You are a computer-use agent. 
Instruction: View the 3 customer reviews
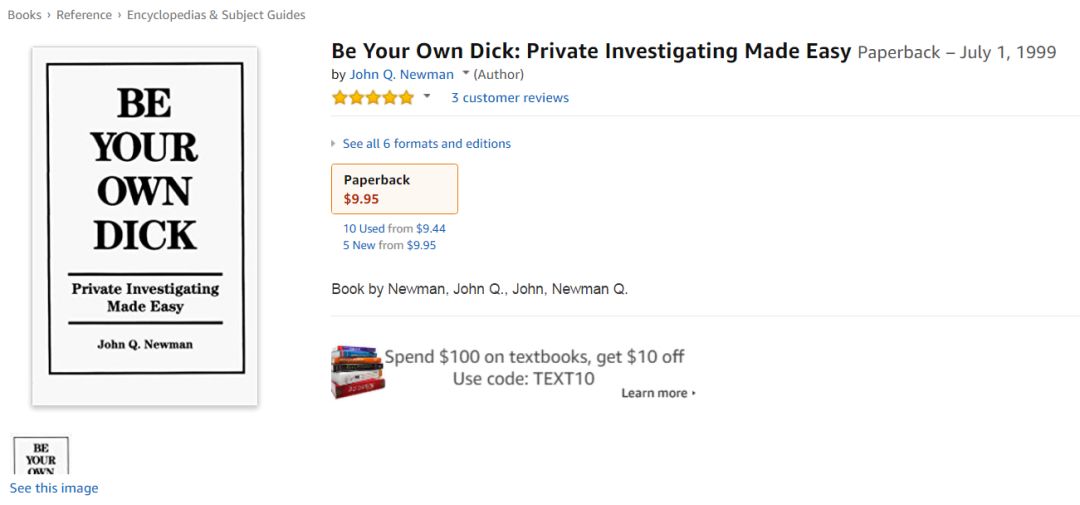pos(509,98)
